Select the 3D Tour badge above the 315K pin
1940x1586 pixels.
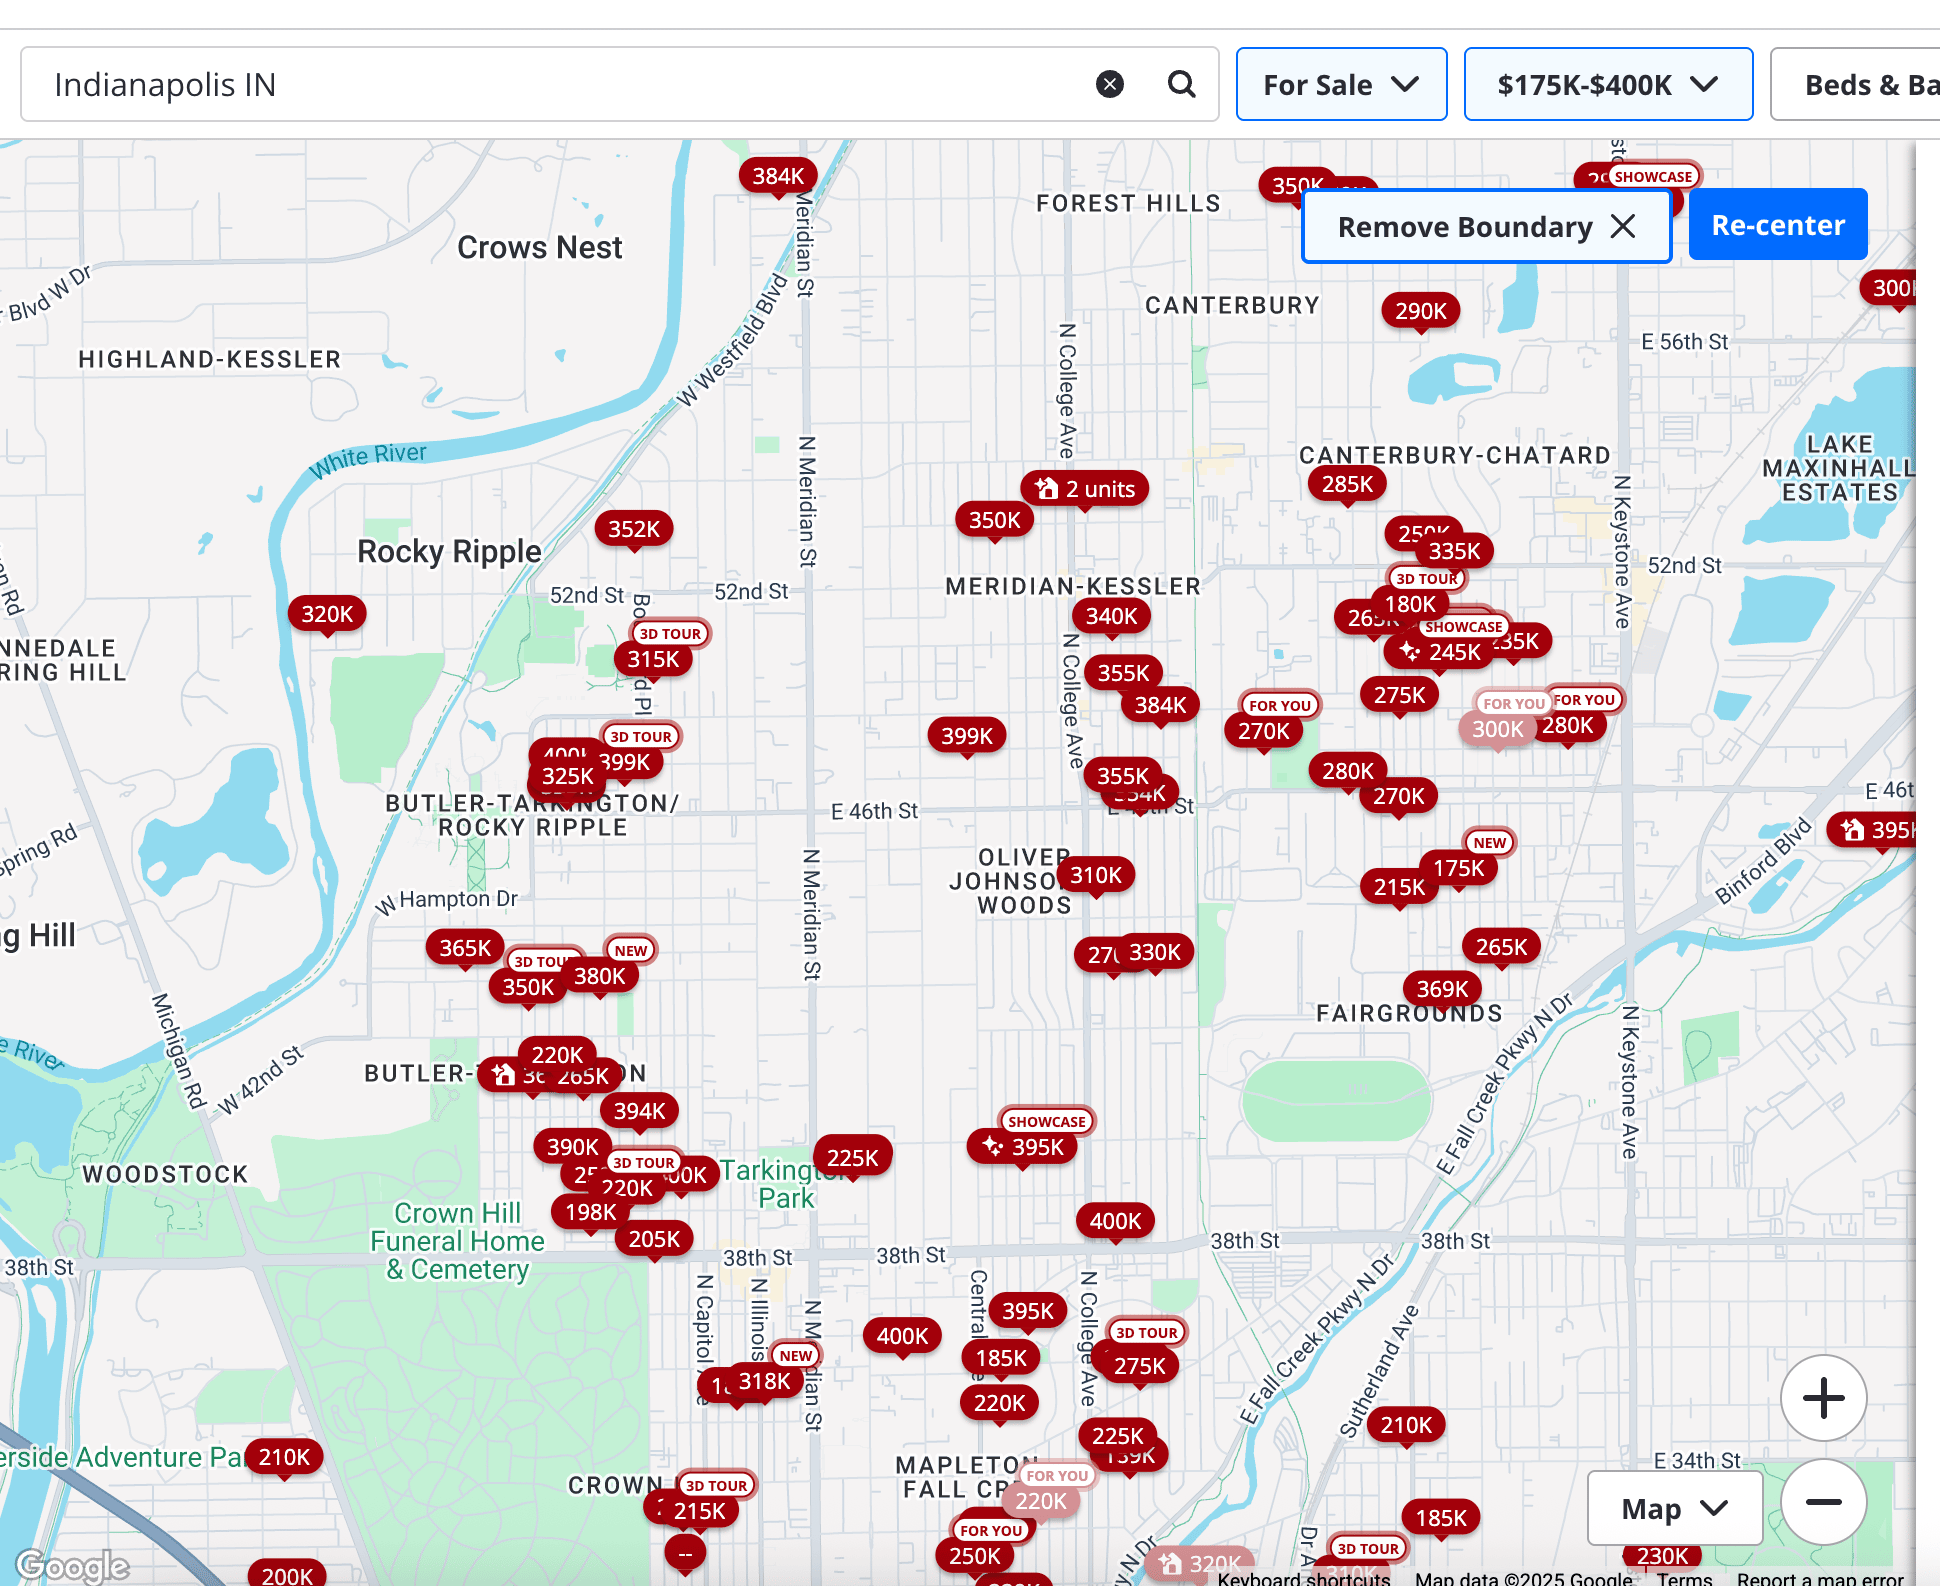[669, 633]
